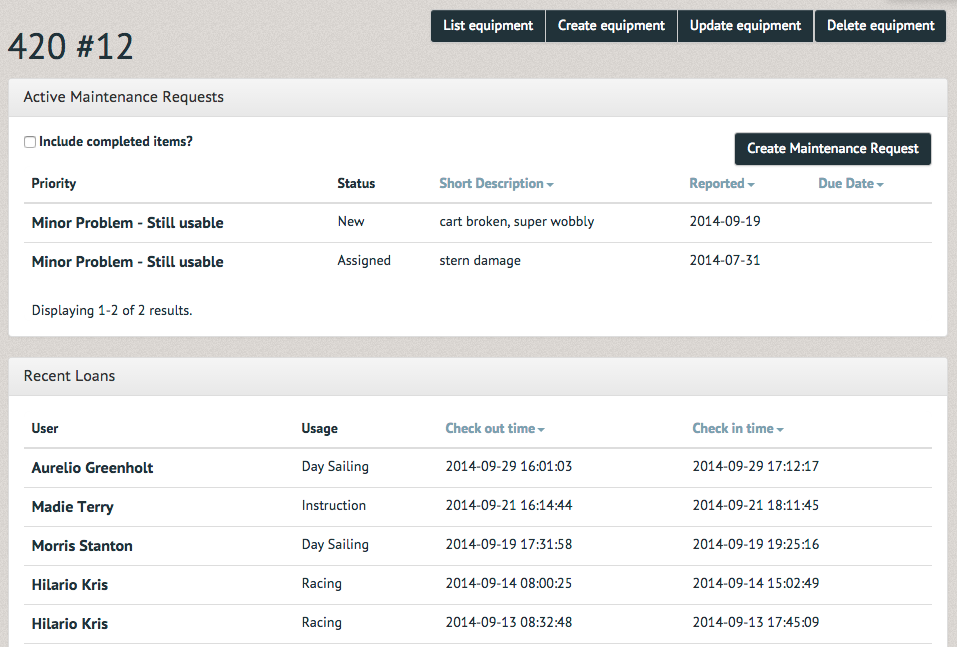957x647 pixels.
Task: Sort by Short Description column
Action: coord(496,184)
